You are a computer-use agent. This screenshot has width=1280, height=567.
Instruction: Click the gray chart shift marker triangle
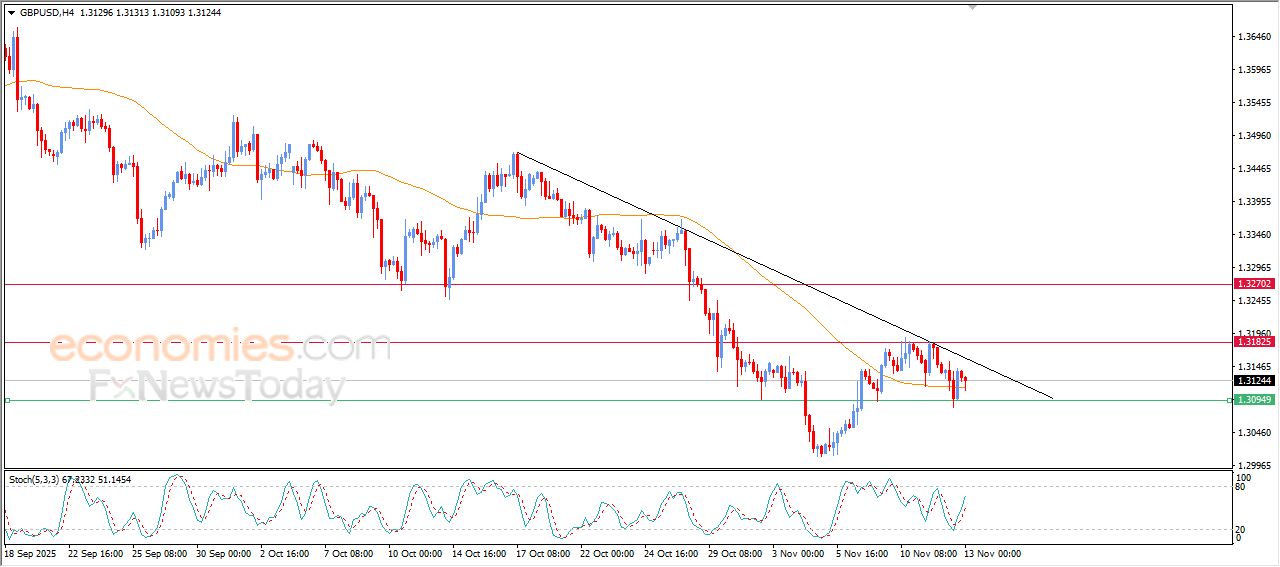tap(972, 7)
